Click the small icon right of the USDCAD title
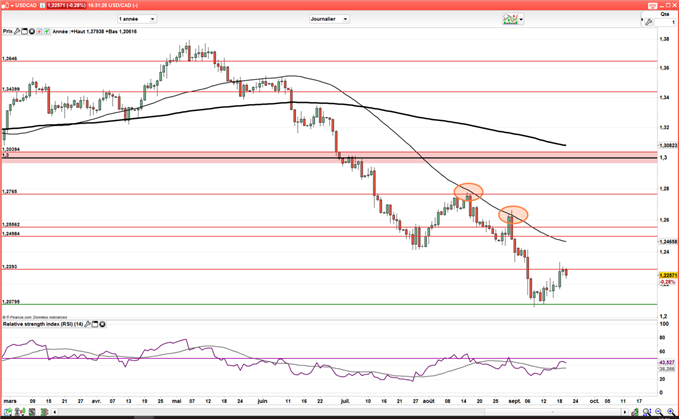 coord(42,5)
